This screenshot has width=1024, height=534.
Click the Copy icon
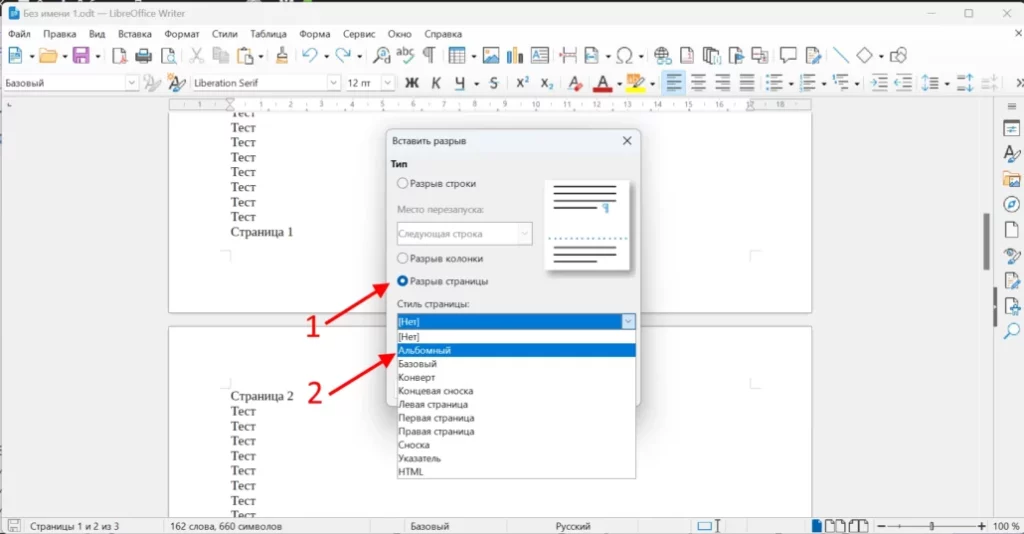click(x=221, y=56)
